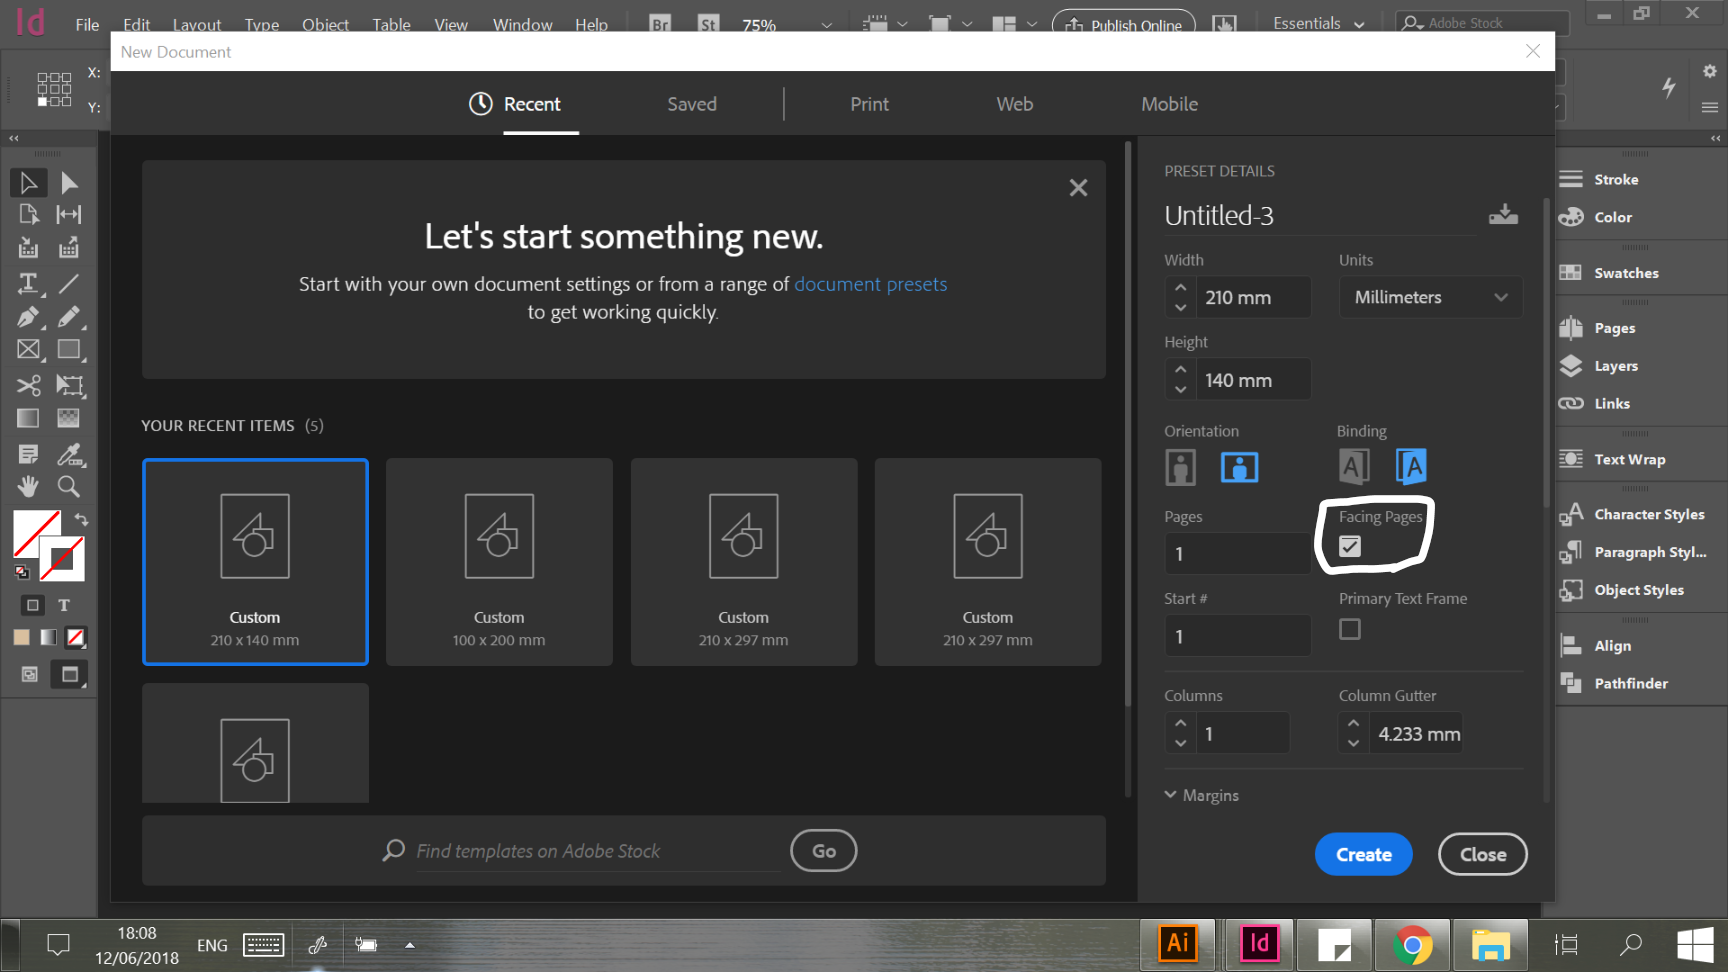Uncheck the Facing Pages checkbox

(x=1350, y=546)
